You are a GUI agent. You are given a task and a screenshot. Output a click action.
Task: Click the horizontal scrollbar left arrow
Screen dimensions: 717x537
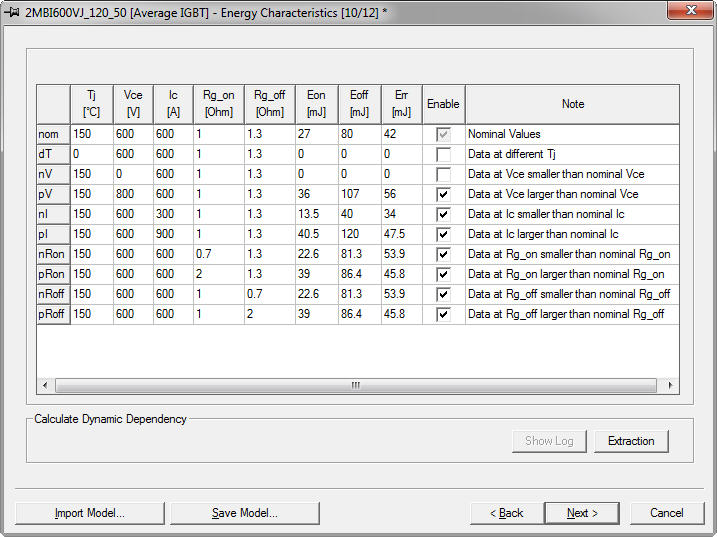[x=45, y=385]
